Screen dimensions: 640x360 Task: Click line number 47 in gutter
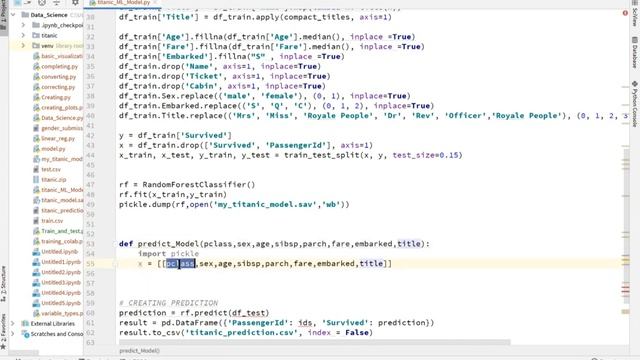click(x=90, y=185)
